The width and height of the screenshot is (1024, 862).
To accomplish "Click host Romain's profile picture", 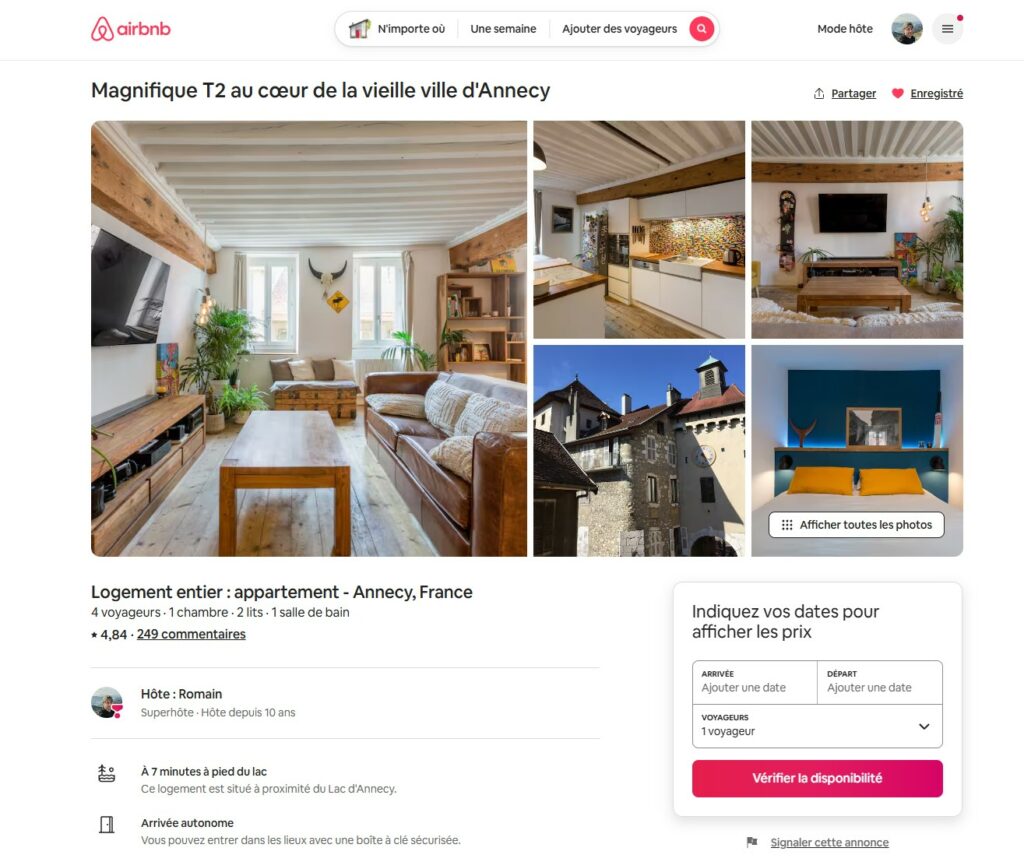I will (107, 703).
